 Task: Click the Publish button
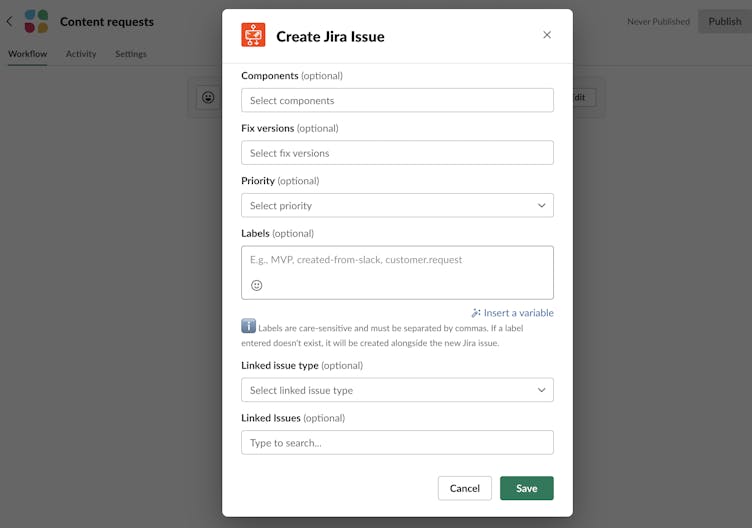point(725,22)
